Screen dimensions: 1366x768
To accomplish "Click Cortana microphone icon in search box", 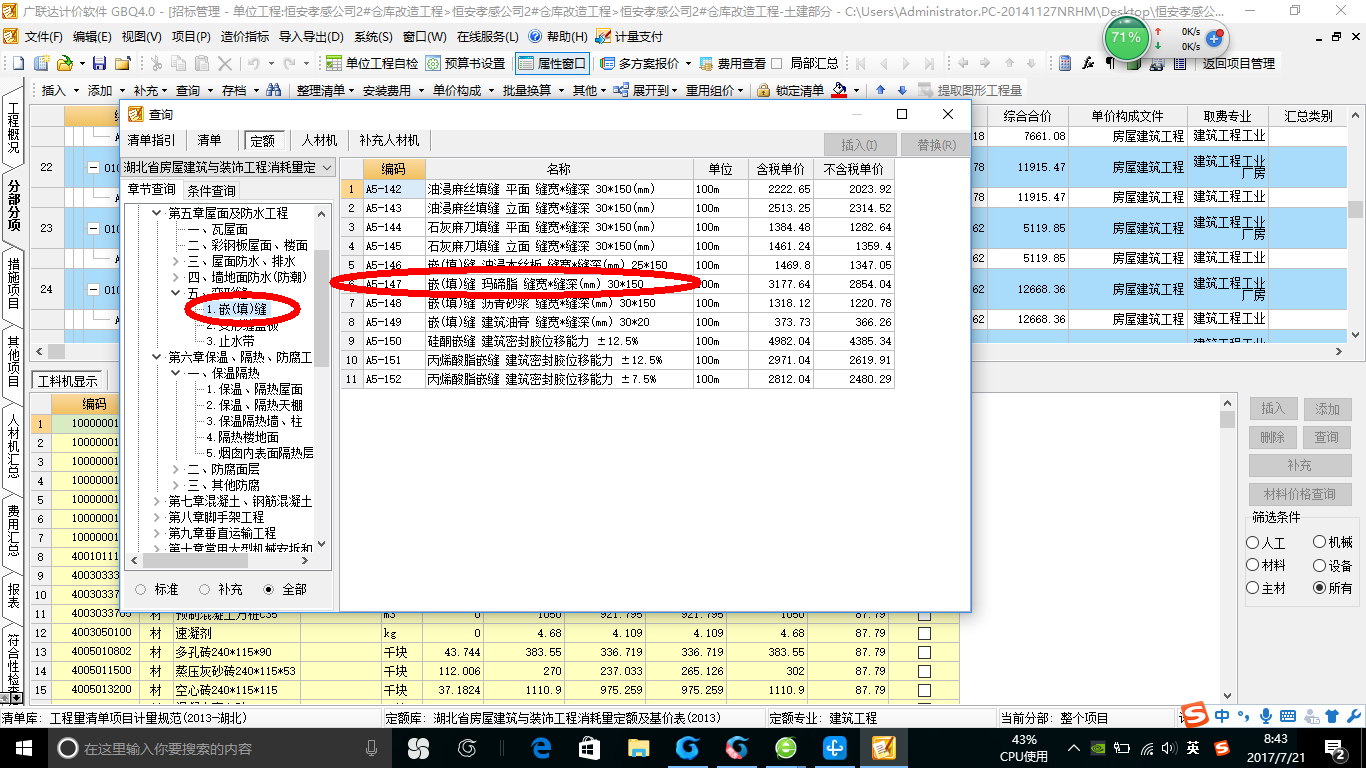I will point(372,748).
